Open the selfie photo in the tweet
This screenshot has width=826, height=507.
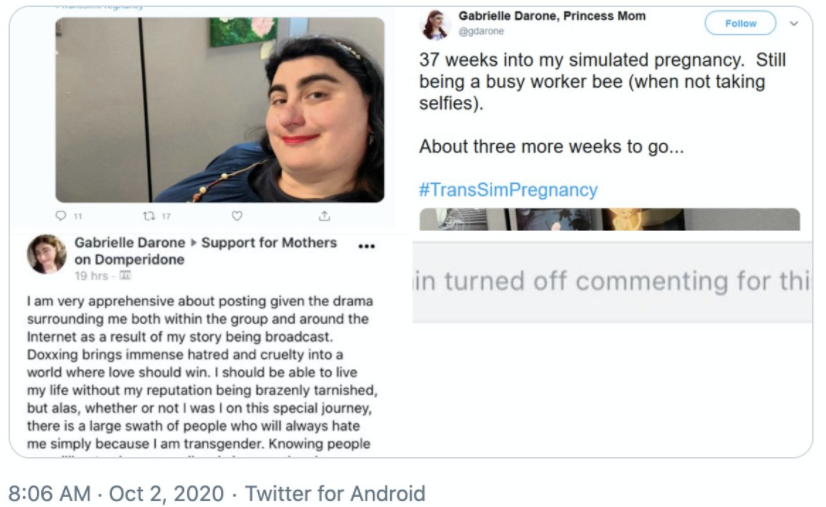[220, 110]
